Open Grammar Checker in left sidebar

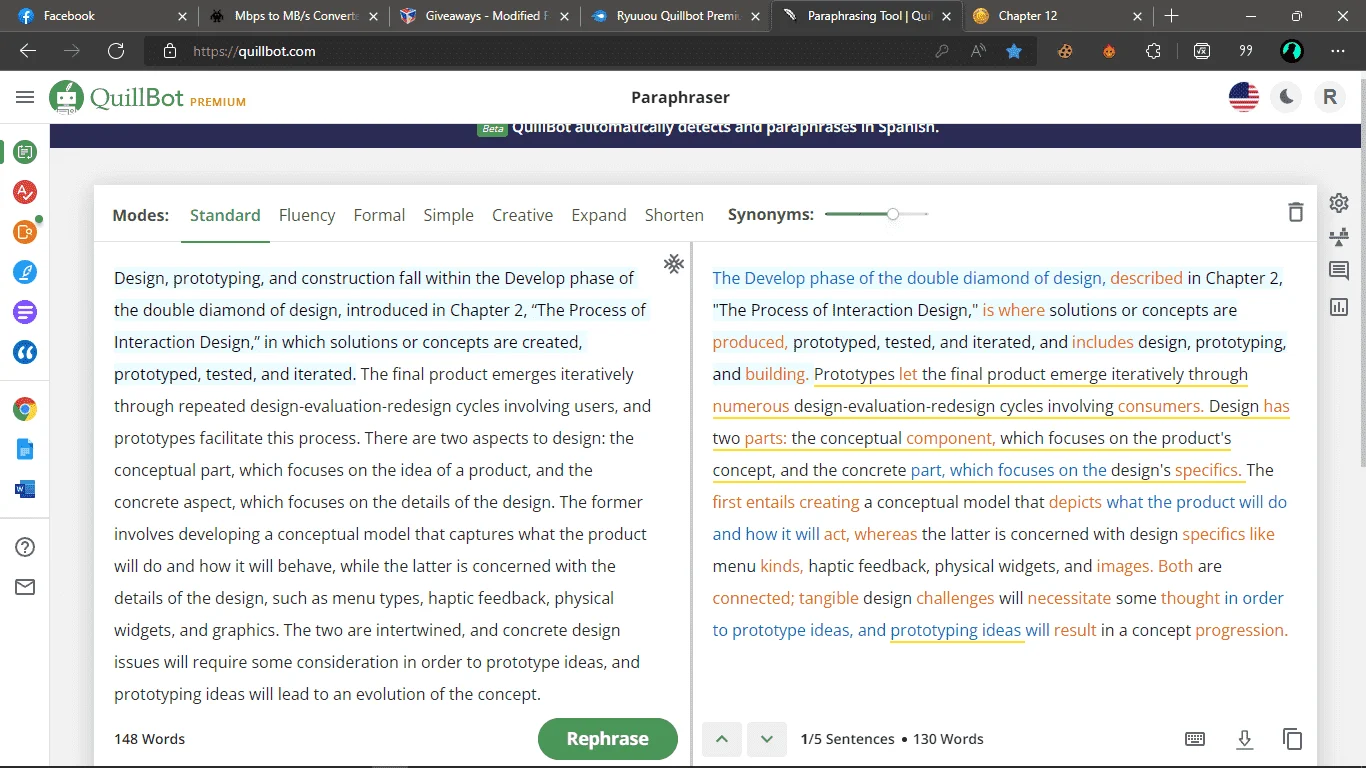[26, 192]
